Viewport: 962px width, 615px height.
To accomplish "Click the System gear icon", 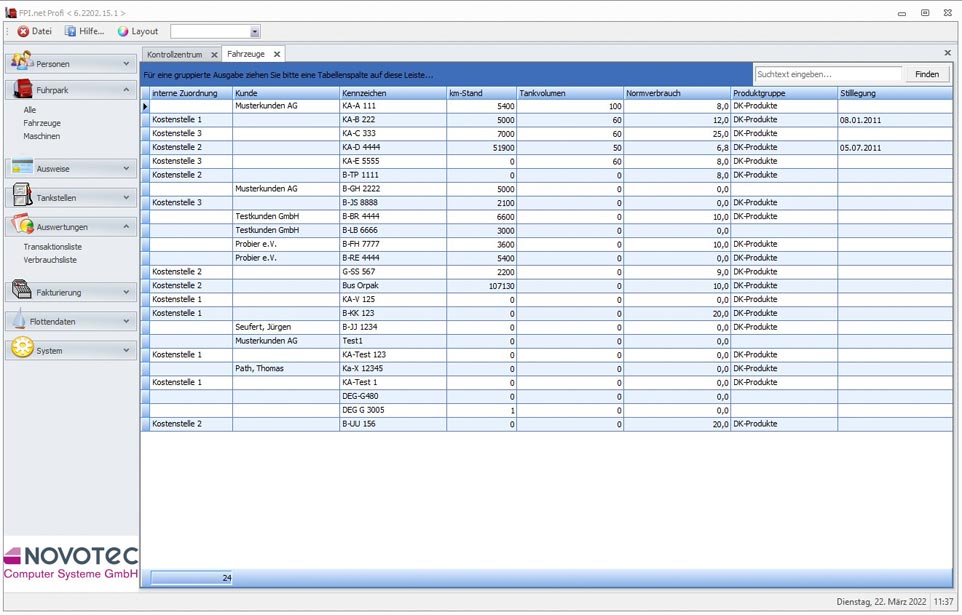I will pyautogui.click(x=21, y=350).
